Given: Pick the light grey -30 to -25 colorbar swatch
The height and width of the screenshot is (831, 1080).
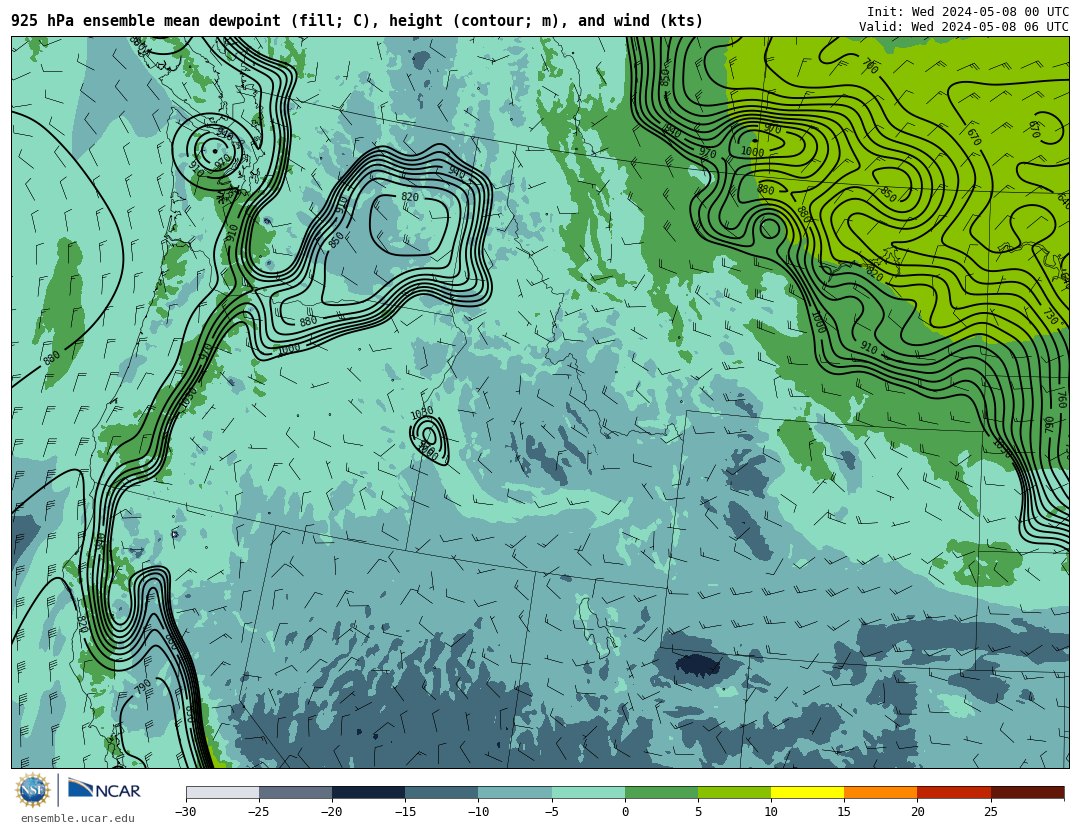Looking at the screenshot, I should (x=222, y=792).
